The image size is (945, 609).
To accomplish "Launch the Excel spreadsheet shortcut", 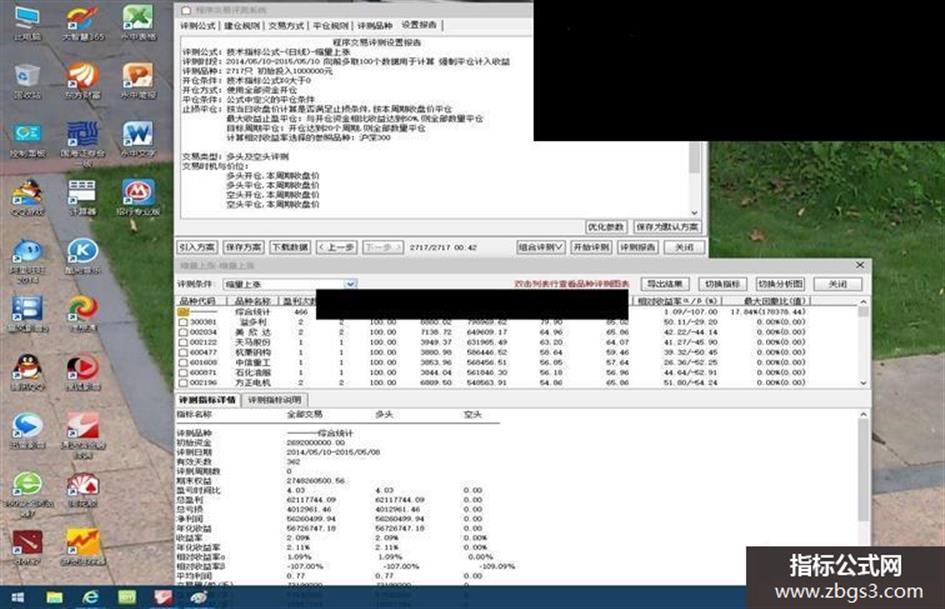I will 138,22.
